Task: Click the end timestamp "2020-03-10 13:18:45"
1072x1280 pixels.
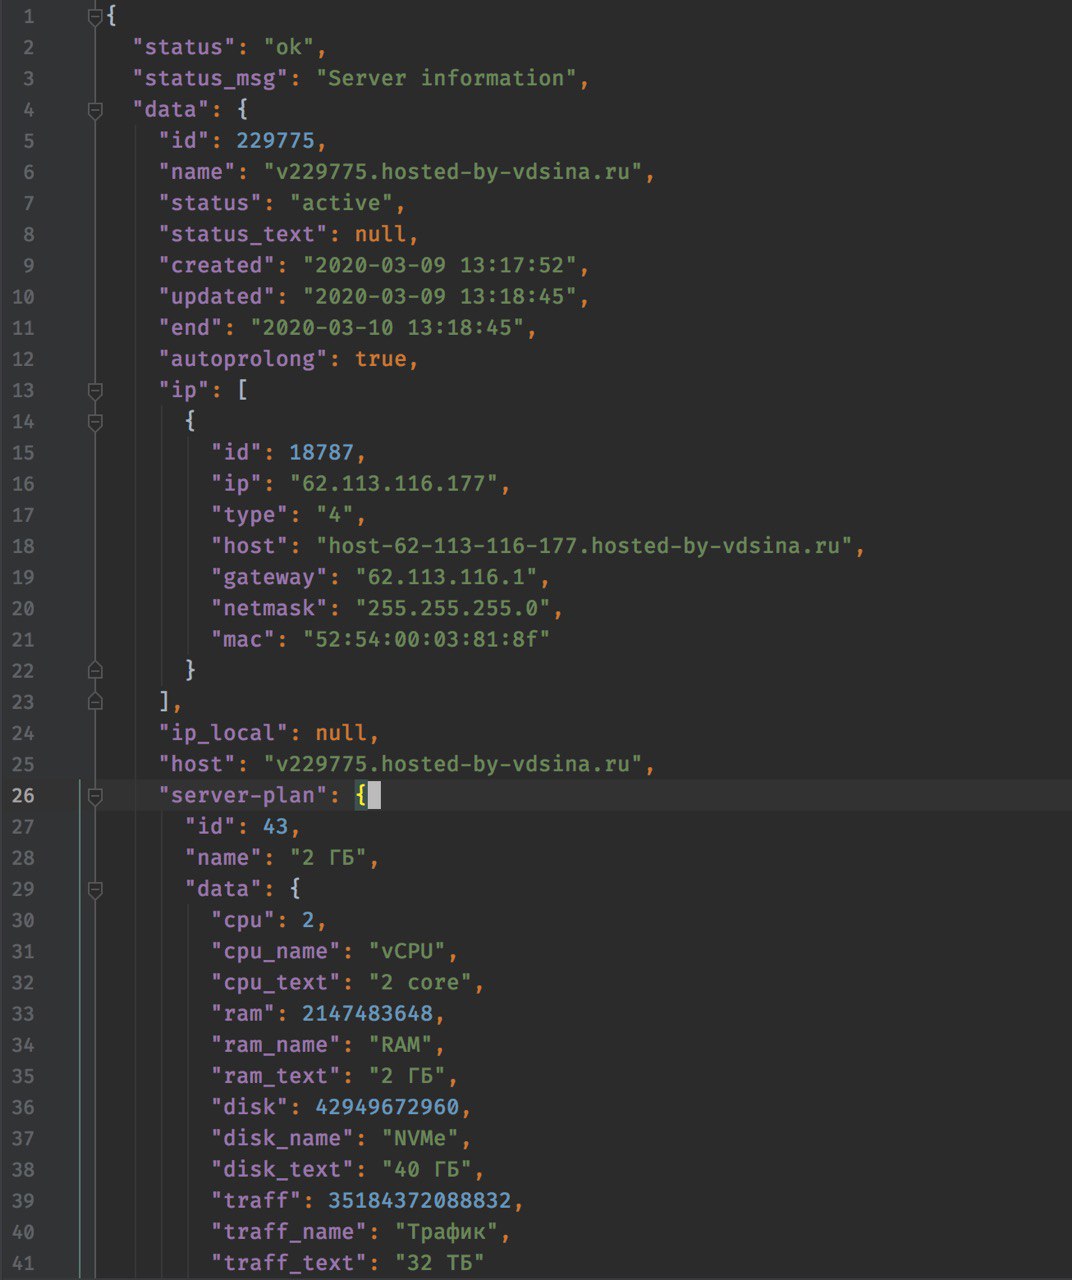Action: [x=387, y=328]
